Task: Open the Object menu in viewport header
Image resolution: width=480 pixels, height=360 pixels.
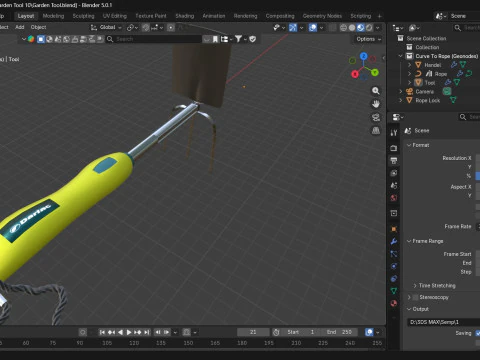Action: 38,27
